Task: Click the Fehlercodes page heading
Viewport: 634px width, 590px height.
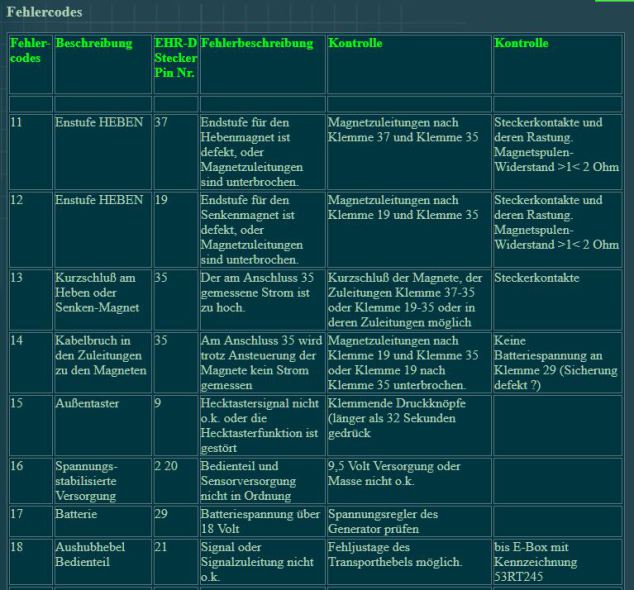Action: point(45,12)
